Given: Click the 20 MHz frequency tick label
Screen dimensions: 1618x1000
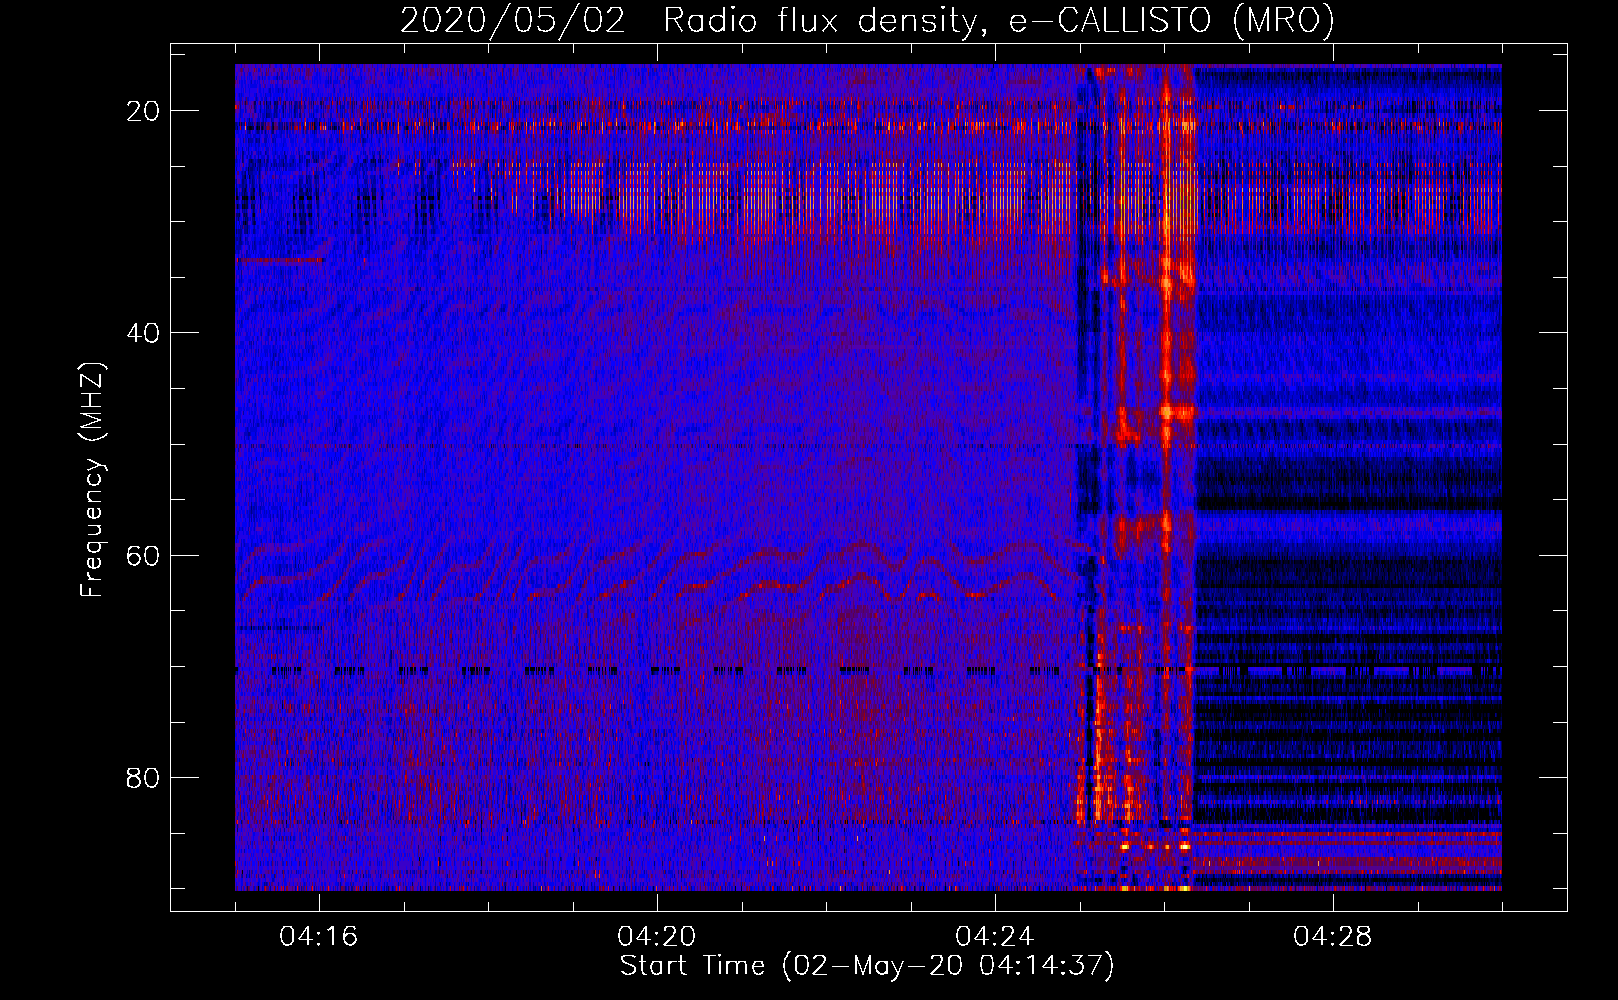Looking at the screenshot, I should click(143, 111).
